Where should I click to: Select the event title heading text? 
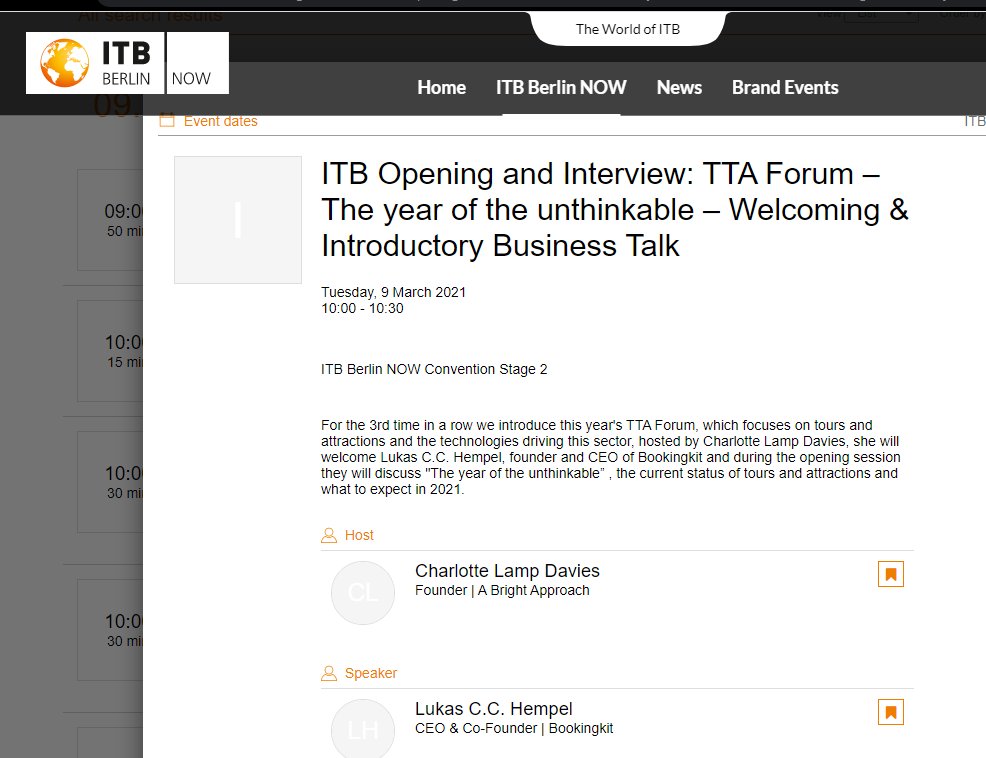[x=614, y=209]
